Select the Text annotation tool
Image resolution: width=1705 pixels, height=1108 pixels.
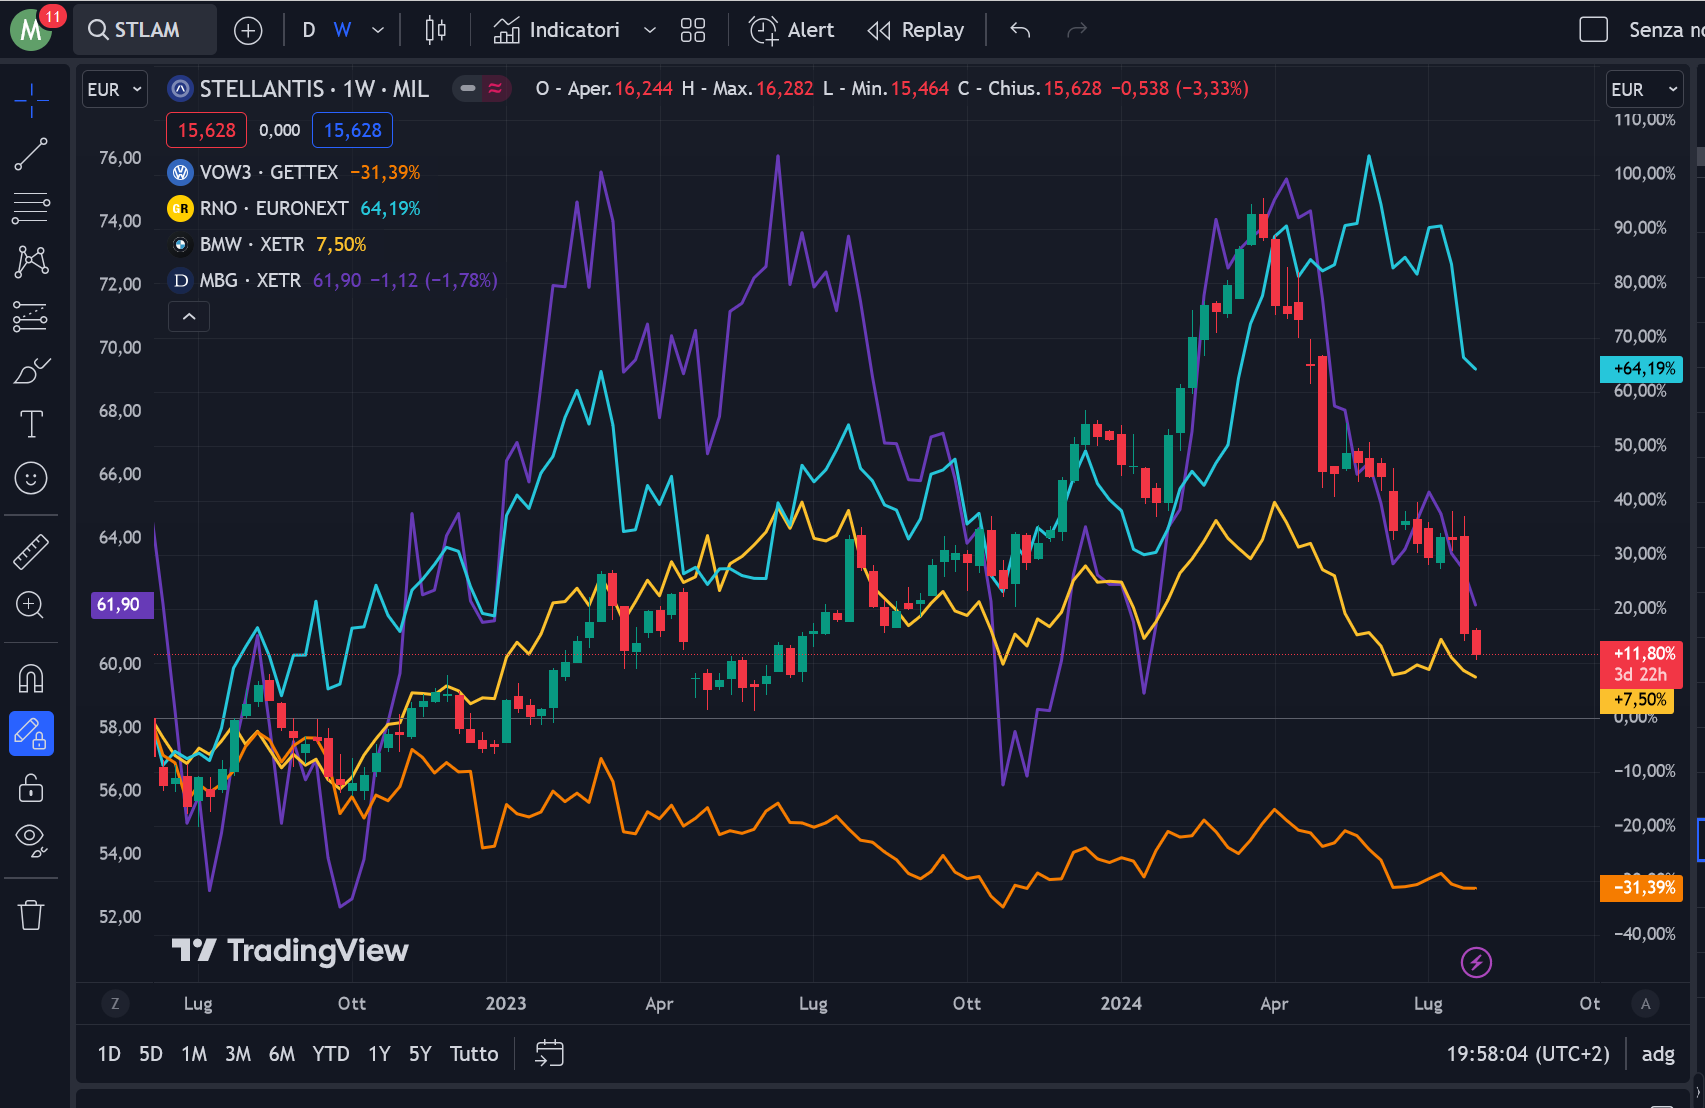pos(31,424)
